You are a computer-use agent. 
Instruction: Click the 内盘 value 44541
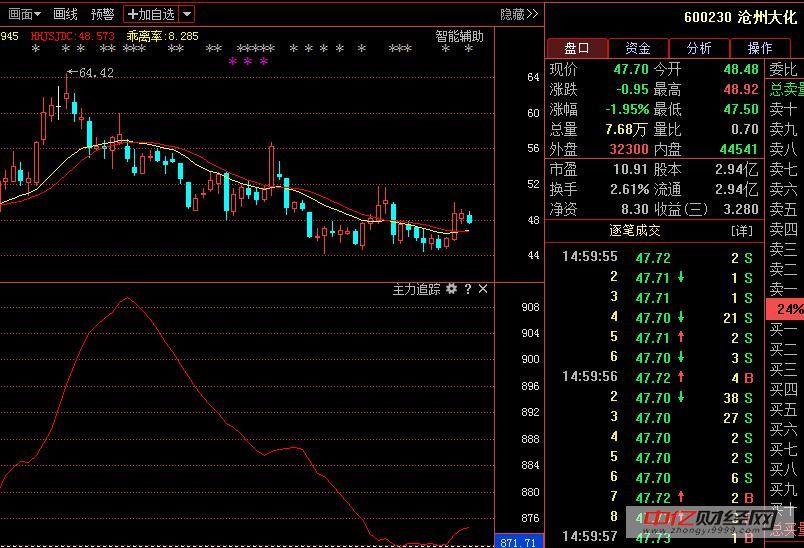(739, 149)
